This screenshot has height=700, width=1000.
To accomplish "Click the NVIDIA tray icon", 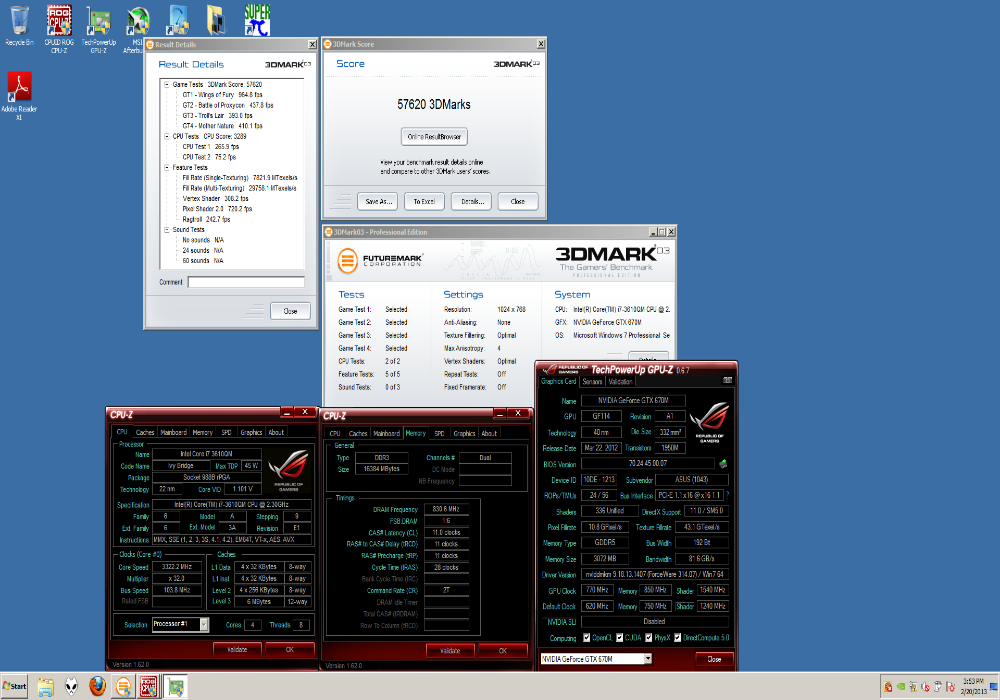I will [x=901, y=687].
